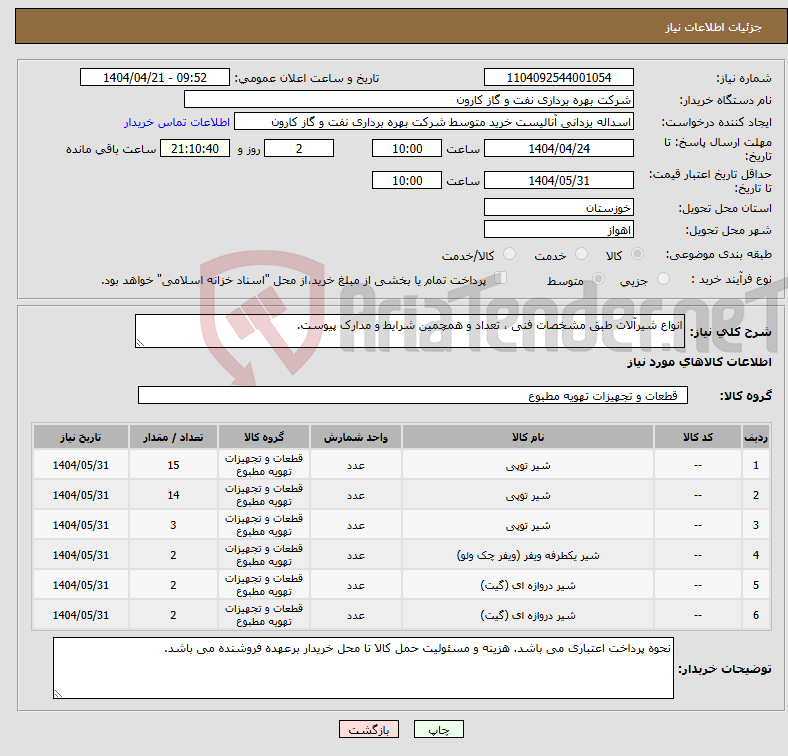Click the ردیف column header
Viewport: 788px width, 756px height.
(755, 437)
